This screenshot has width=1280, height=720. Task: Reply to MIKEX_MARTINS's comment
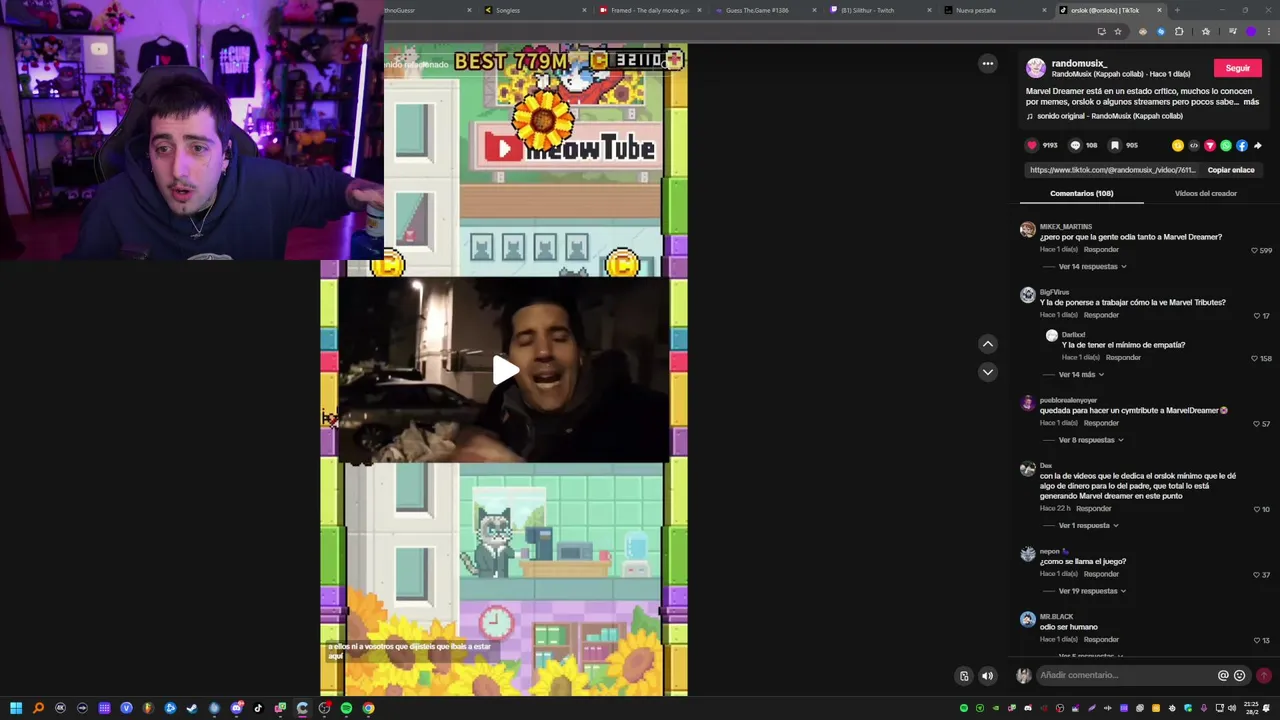pos(1101,249)
